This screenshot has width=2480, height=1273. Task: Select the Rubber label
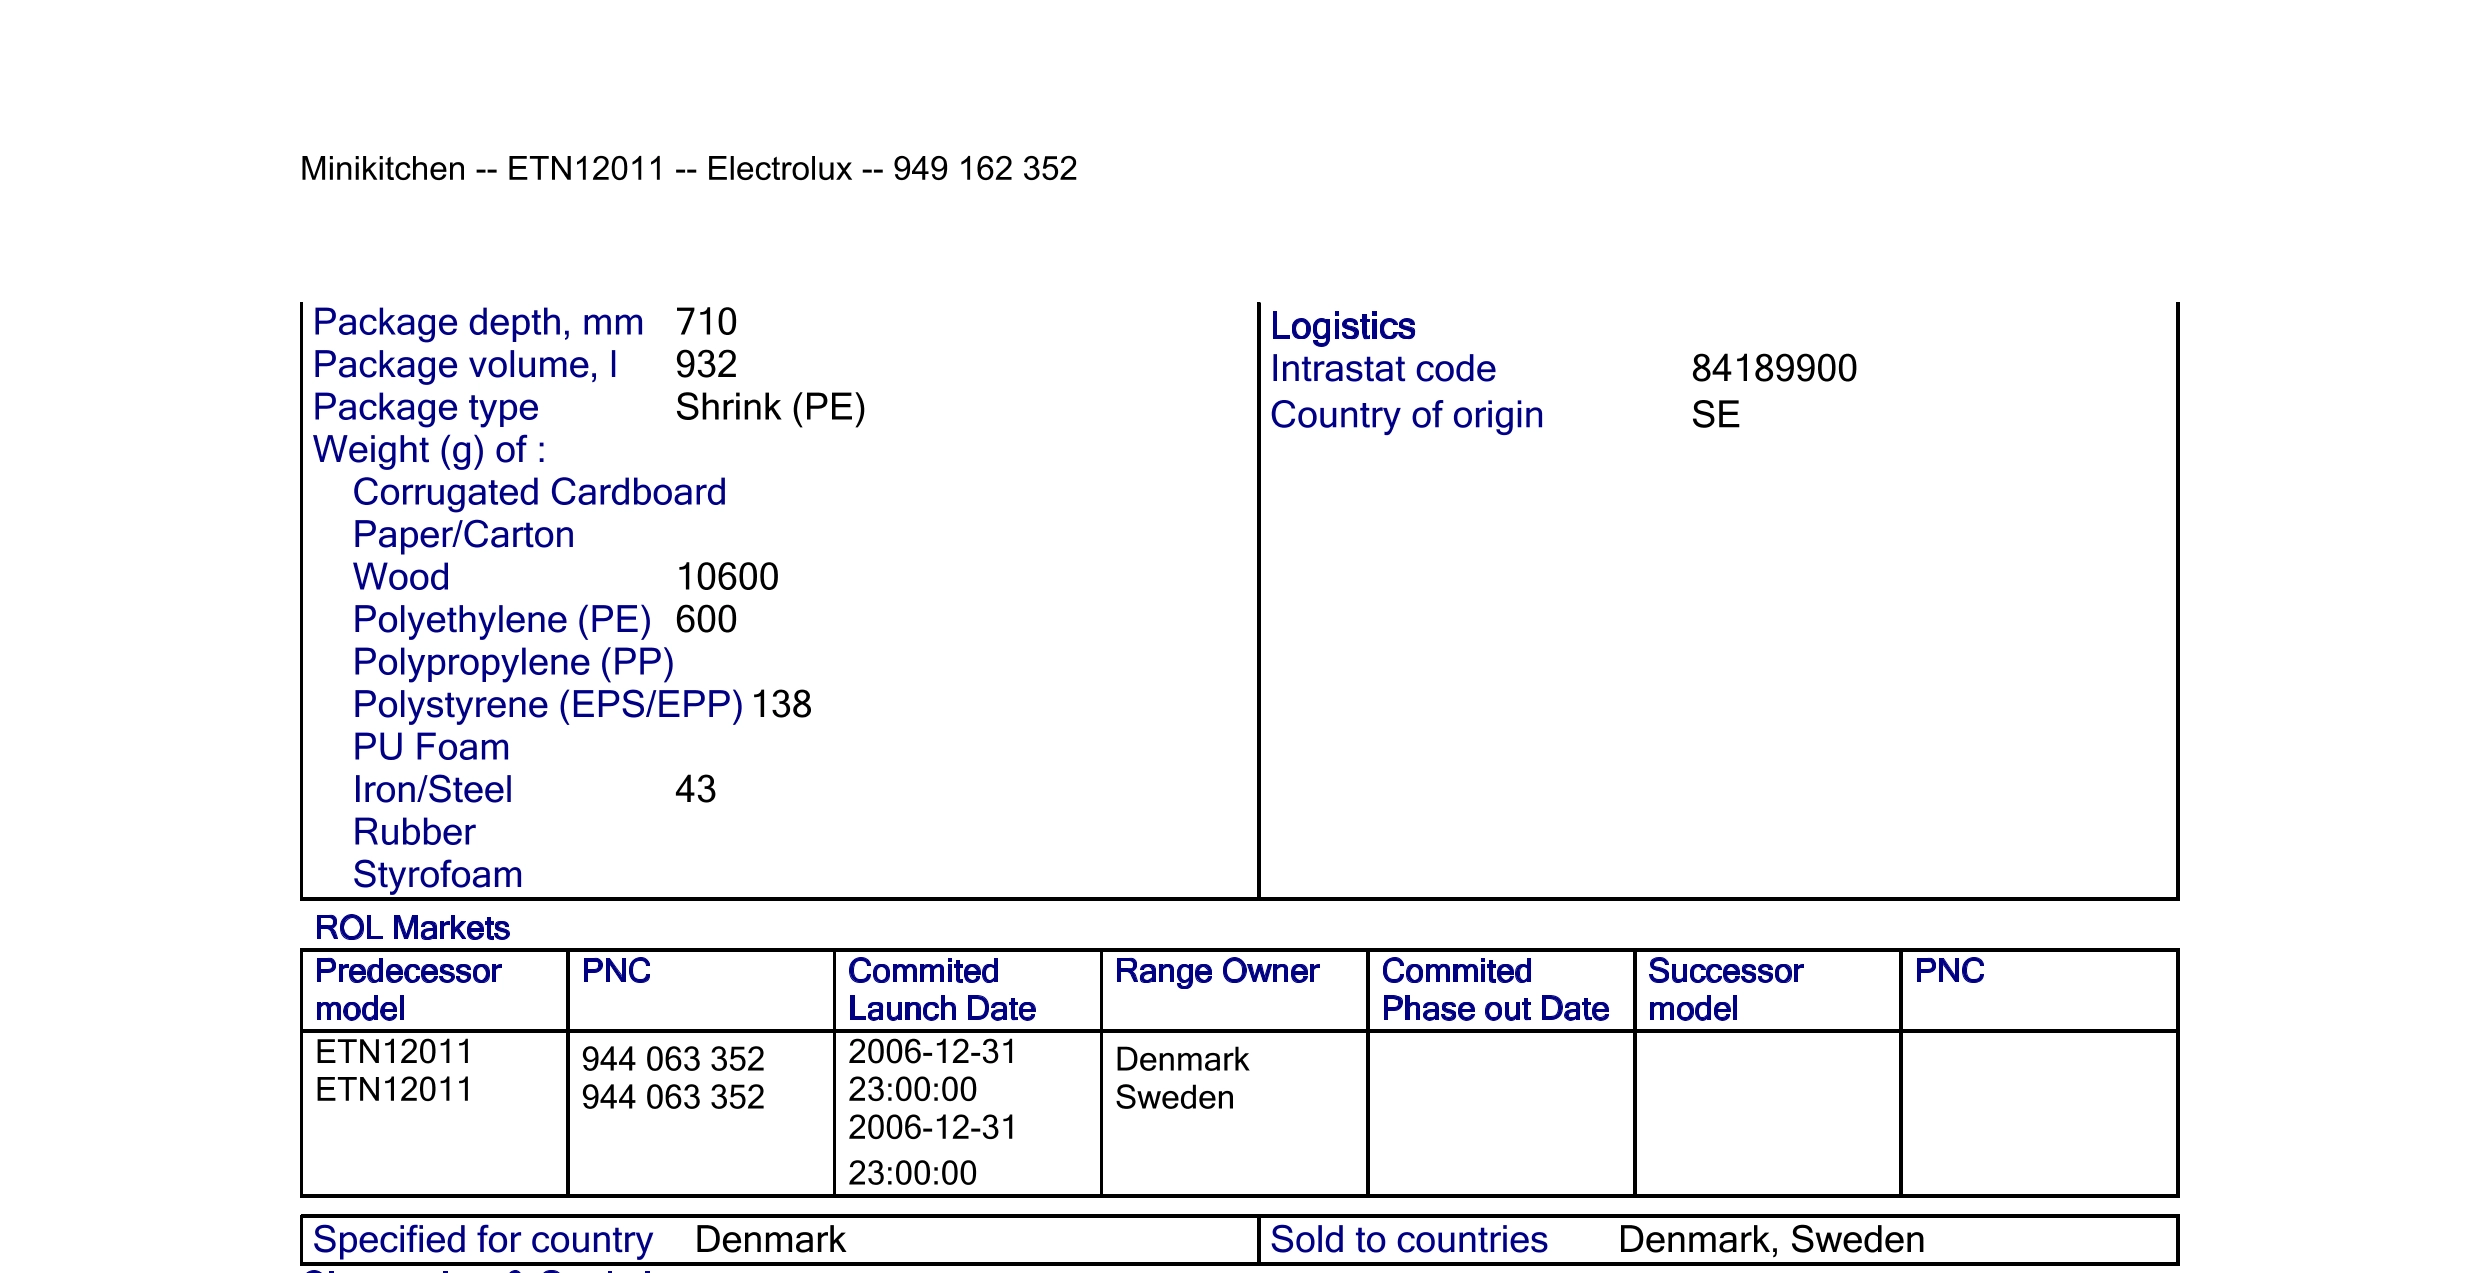(x=414, y=832)
